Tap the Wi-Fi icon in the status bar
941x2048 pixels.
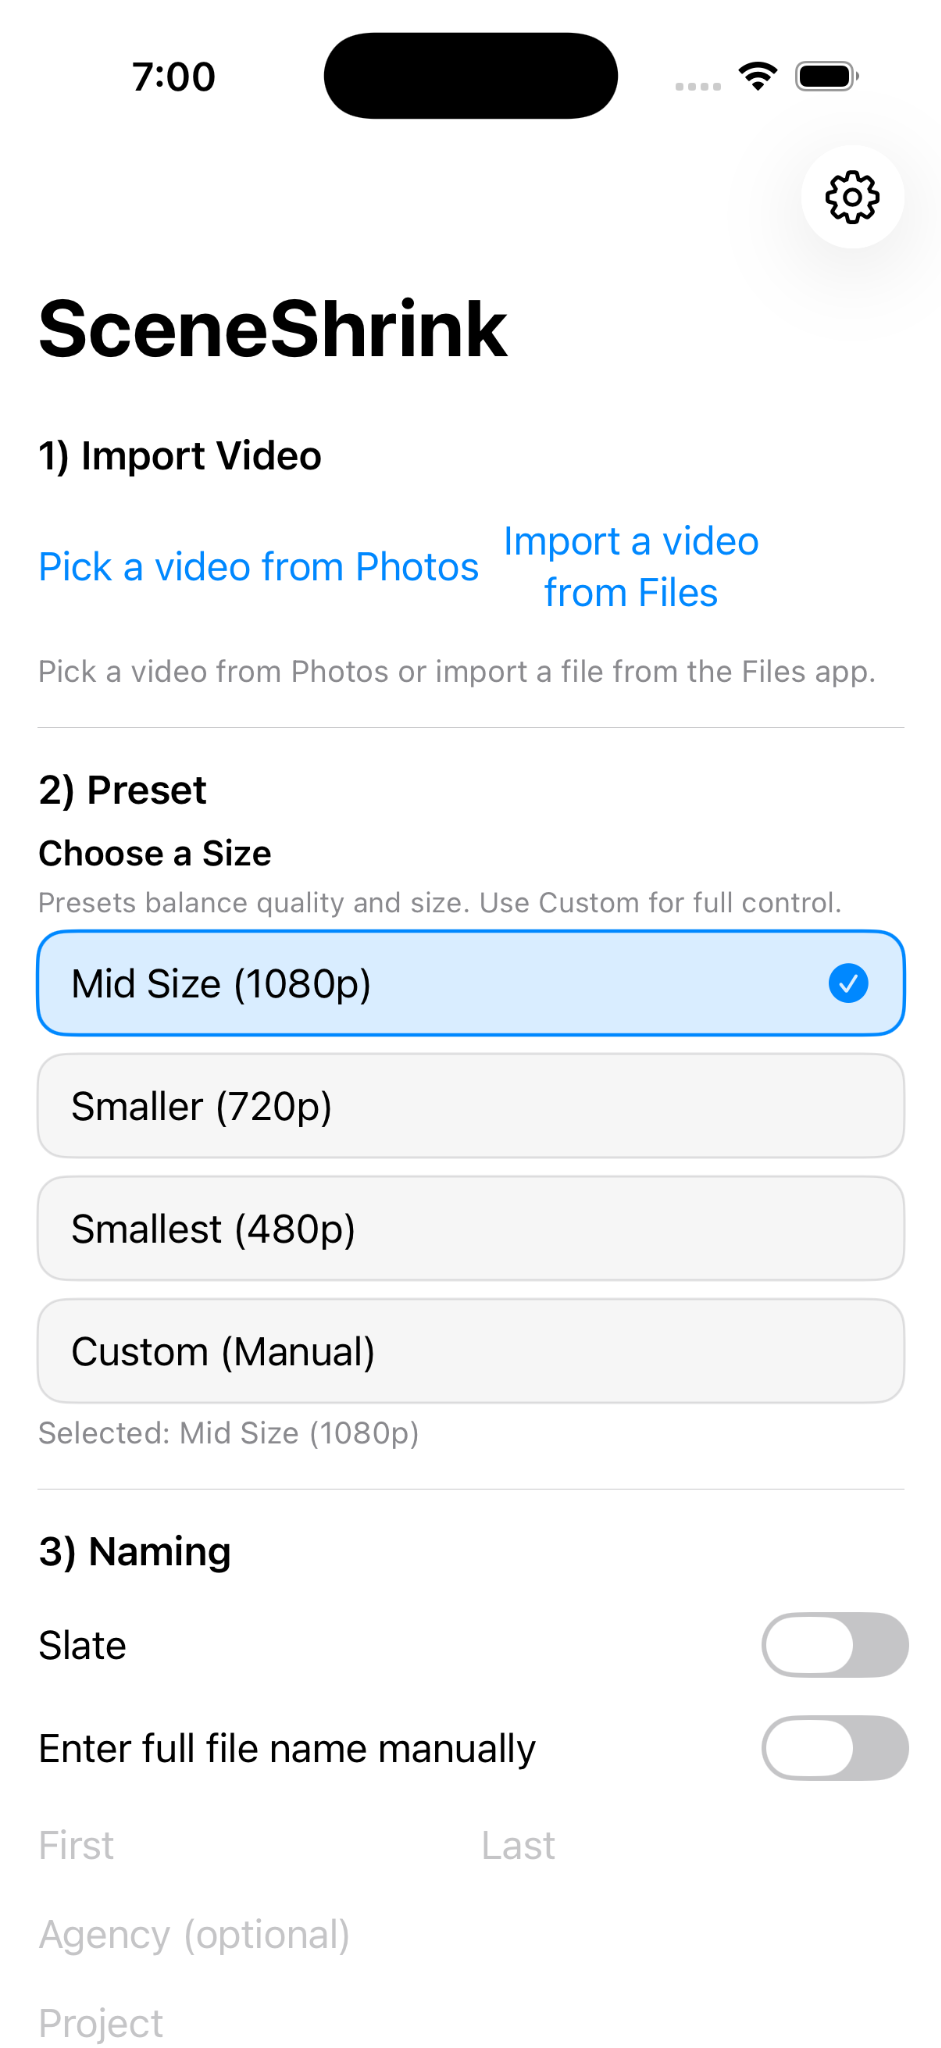point(757,74)
